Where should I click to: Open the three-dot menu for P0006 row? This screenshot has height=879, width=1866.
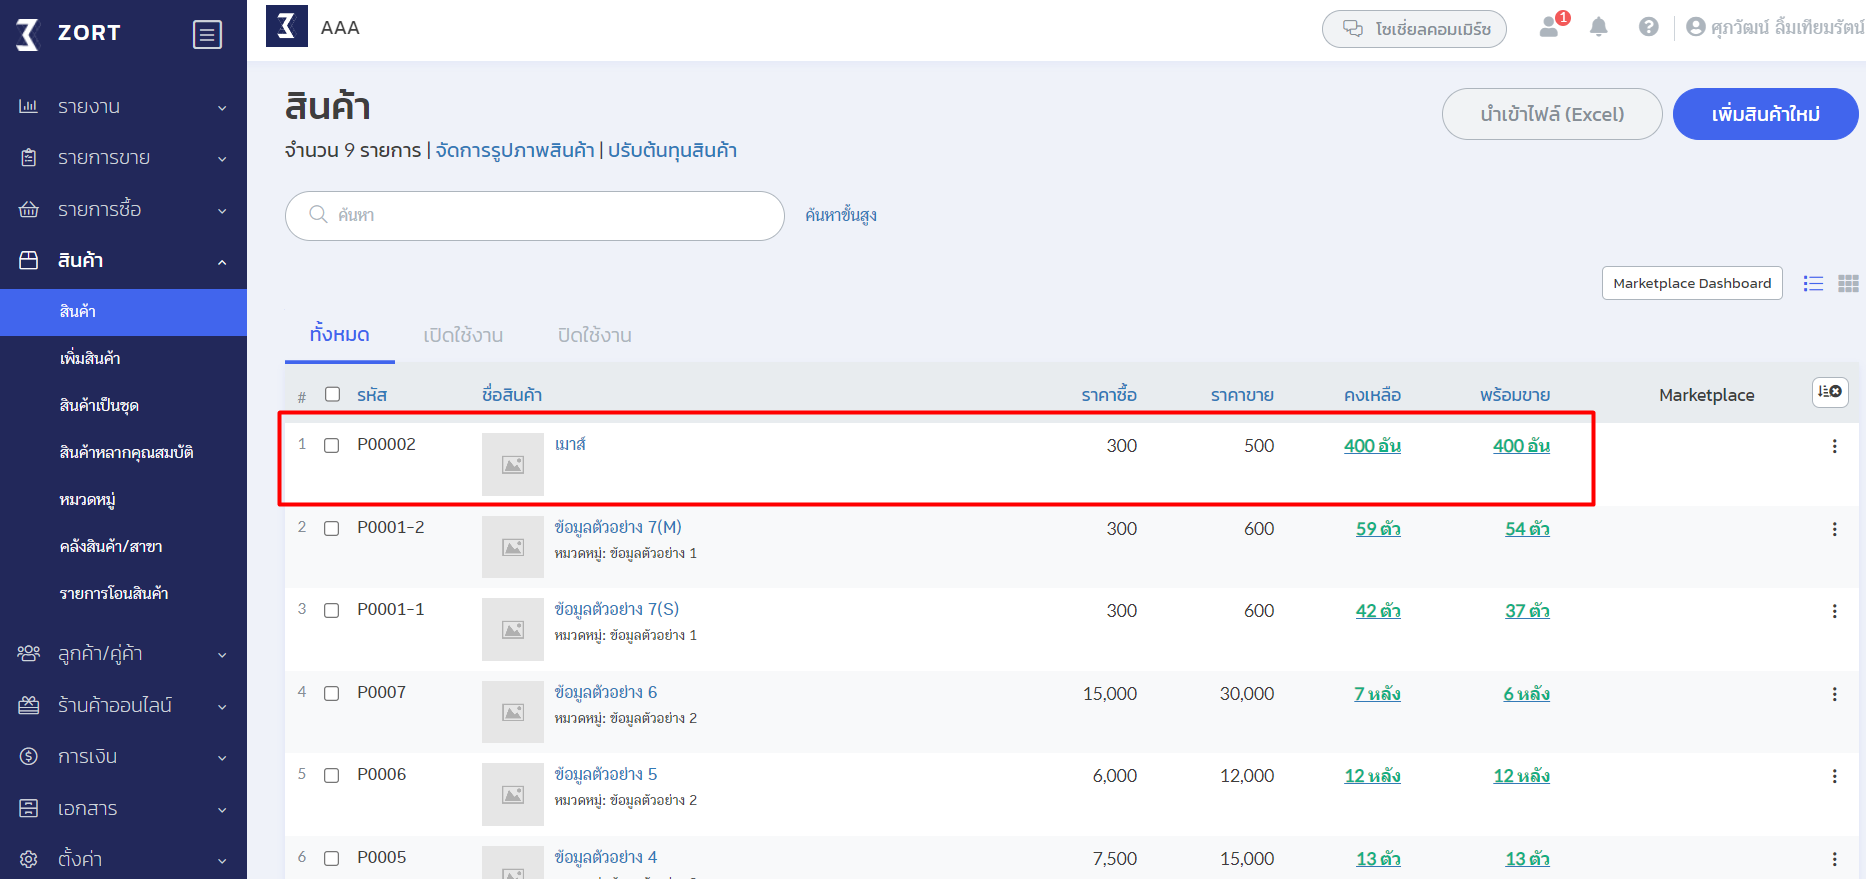[1834, 776]
